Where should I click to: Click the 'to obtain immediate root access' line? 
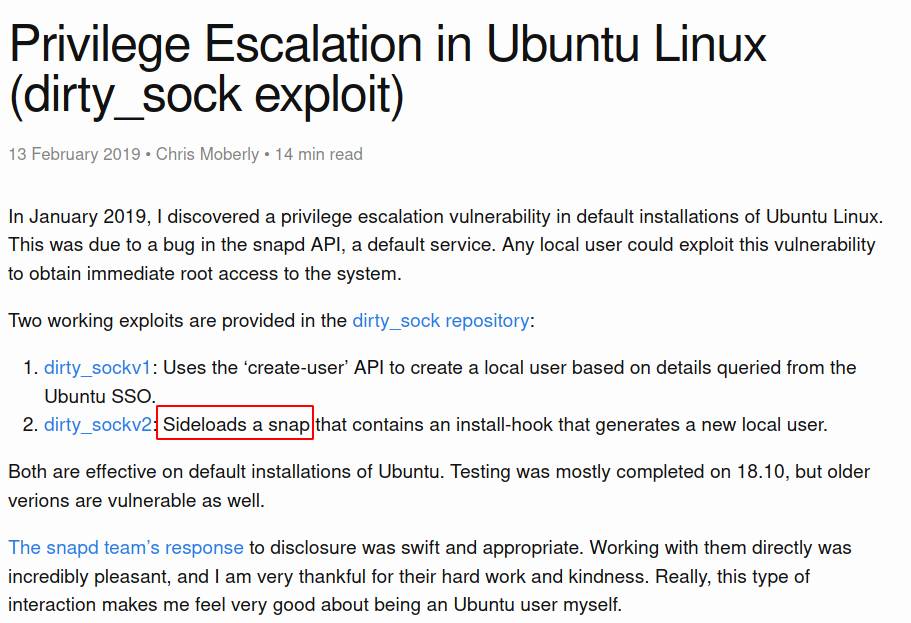[205, 274]
